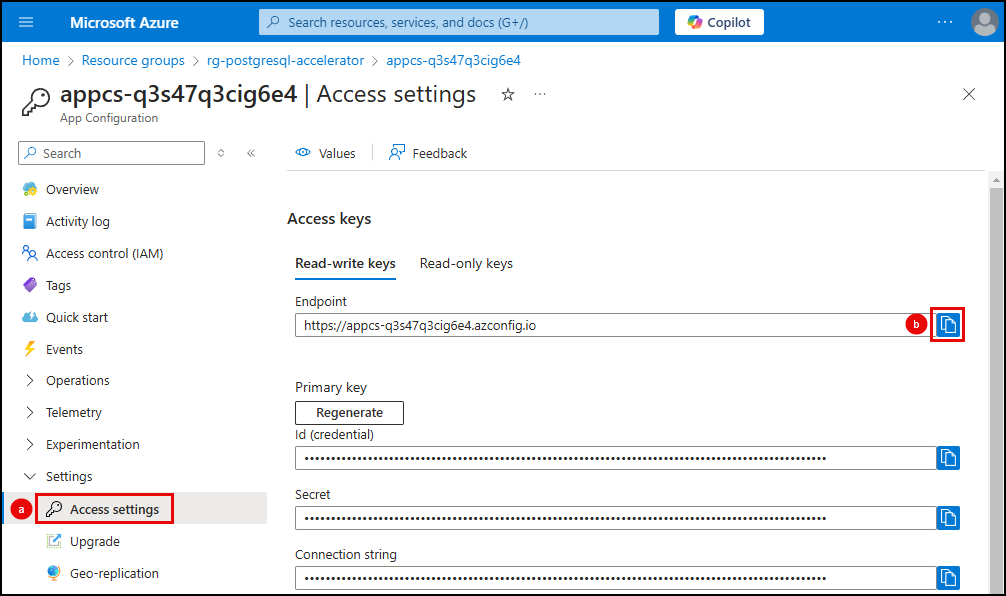Copy the Connection string value
The image size is (1006, 596).
pyautogui.click(x=948, y=577)
